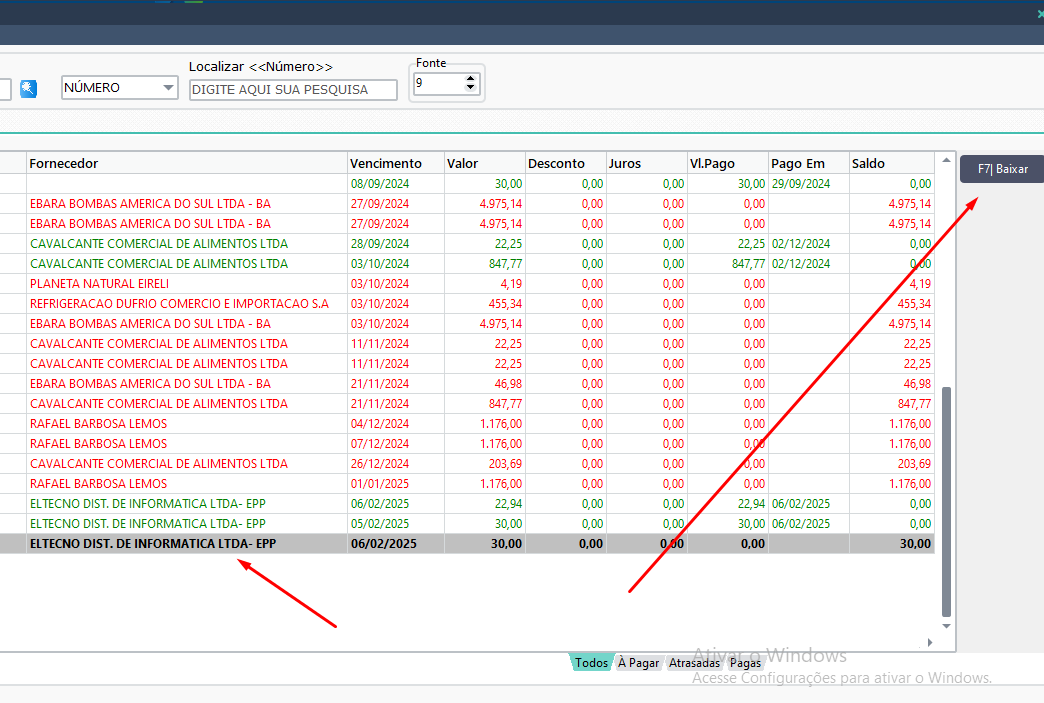Increase the Fonte size with up arrow
This screenshot has width=1044, height=703.
471,79
